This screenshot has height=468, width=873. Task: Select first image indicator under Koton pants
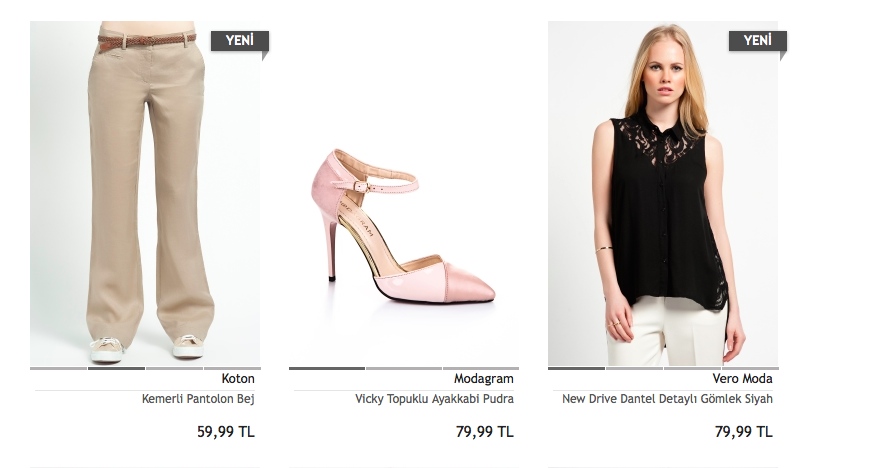click(x=58, y=368)
